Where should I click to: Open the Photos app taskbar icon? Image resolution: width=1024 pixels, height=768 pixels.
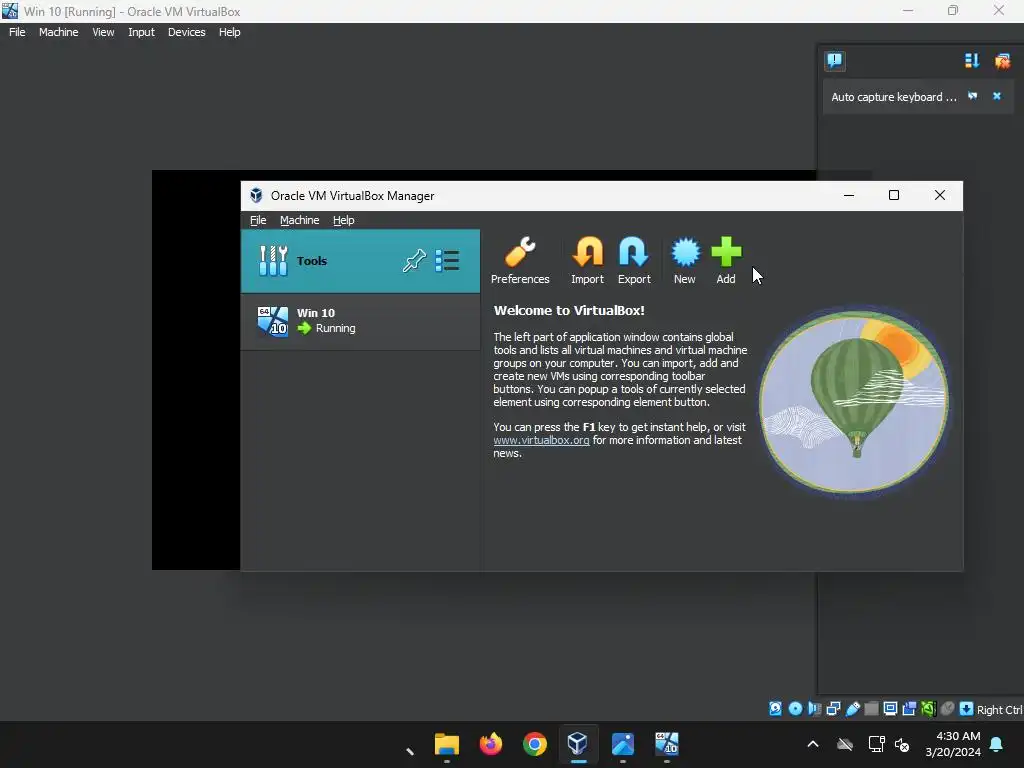(x=622, y=744)
